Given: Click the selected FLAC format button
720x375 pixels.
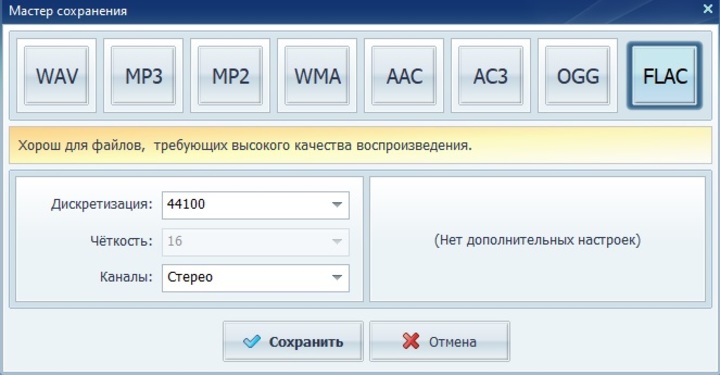Looking at the screenshot, I should click(664, 76).
